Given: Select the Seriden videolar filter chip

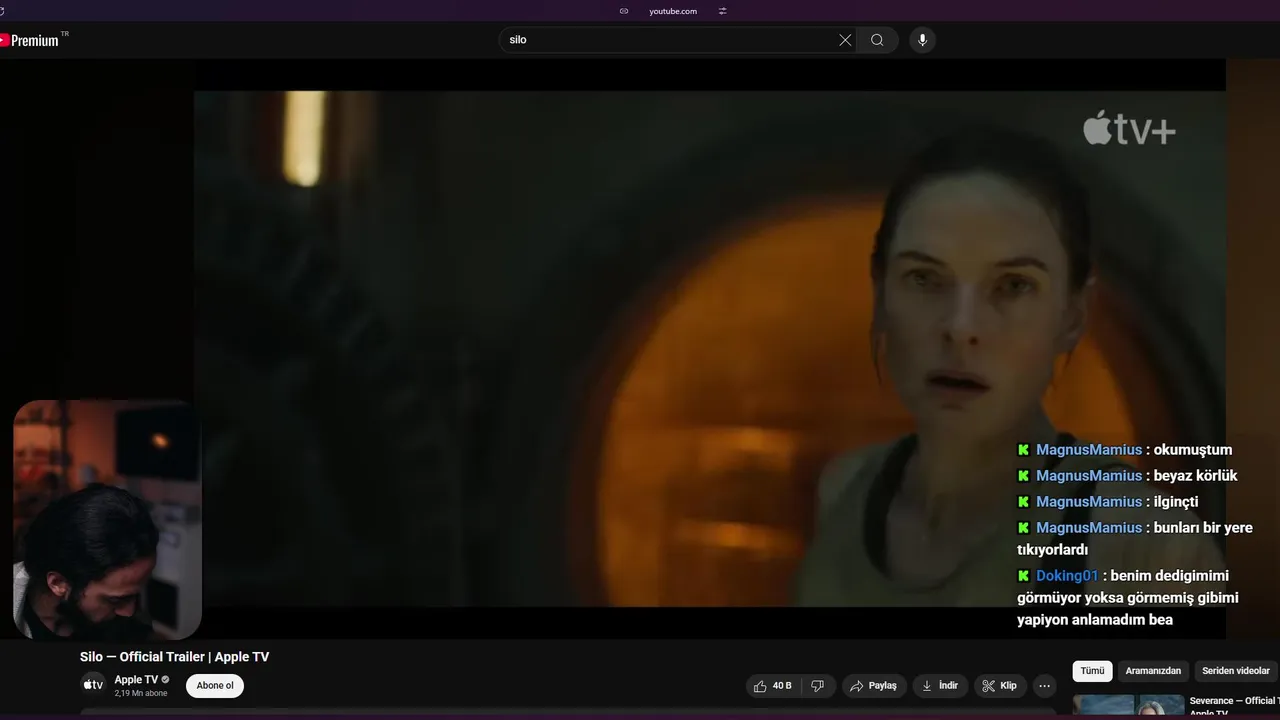Looking at the screenshot, I should pos(1236,671).
